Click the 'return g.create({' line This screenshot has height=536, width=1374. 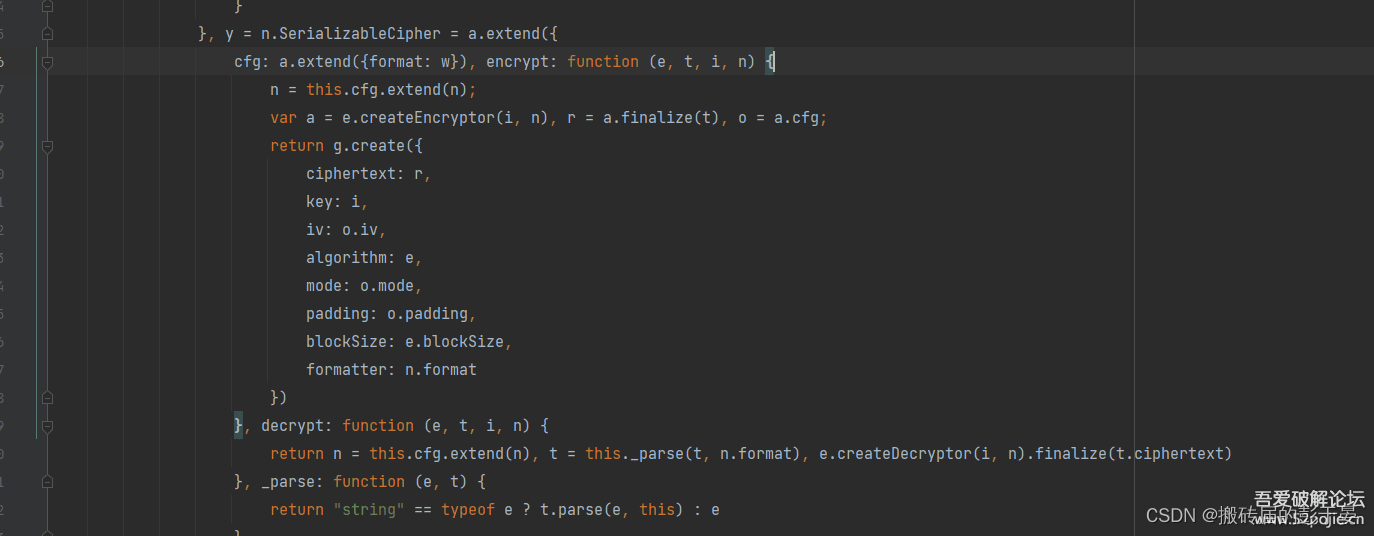tap(346, 146)
